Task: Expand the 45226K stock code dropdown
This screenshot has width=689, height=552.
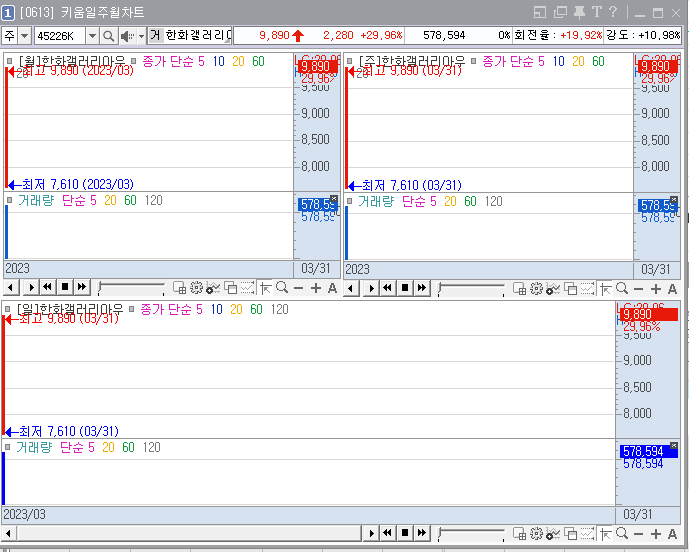Action: point(92,36)
